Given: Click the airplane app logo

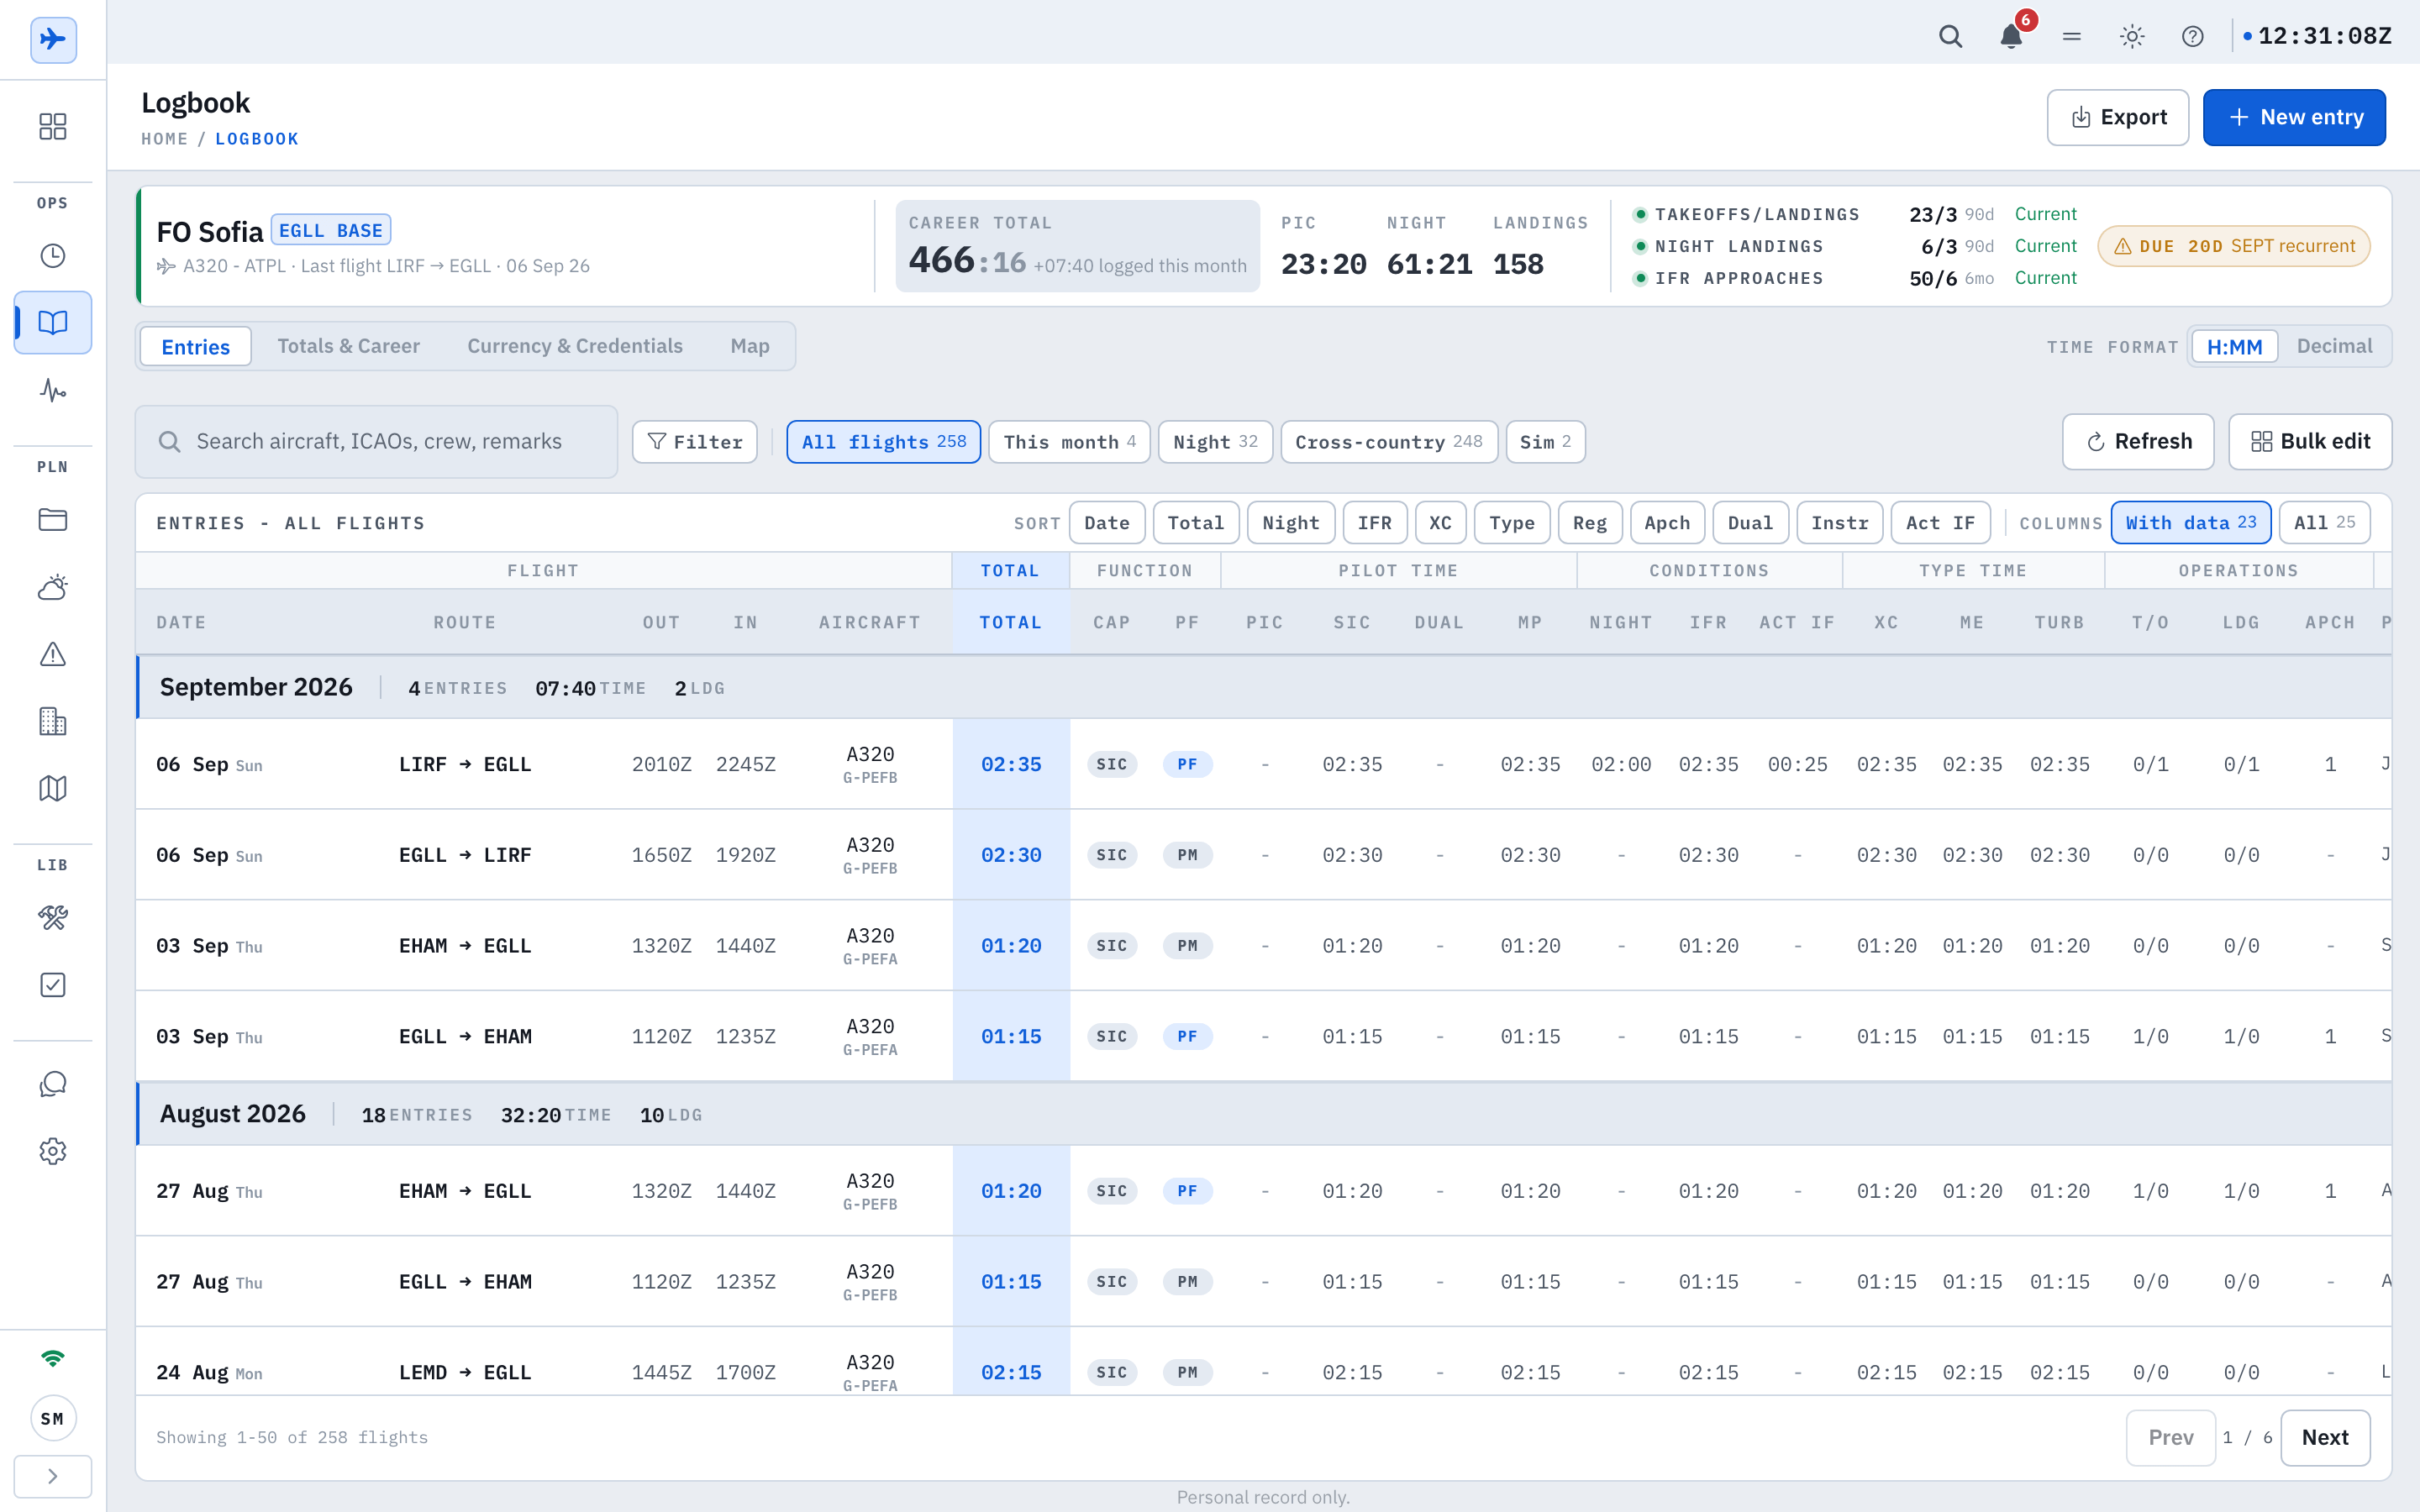Looking at the screenshot, I should coord(53,40).
